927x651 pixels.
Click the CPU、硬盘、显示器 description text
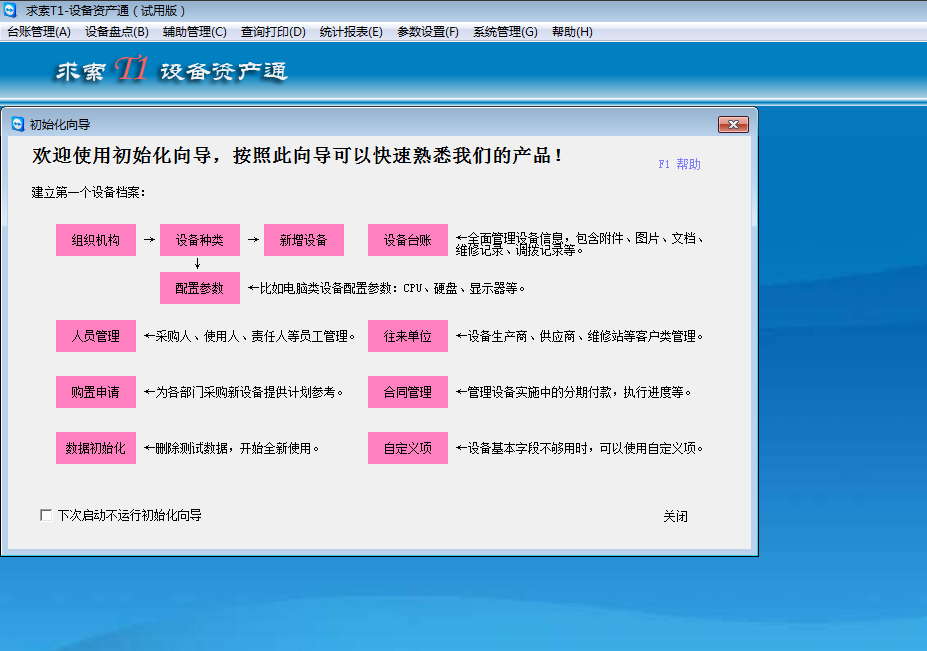(387, 288)
